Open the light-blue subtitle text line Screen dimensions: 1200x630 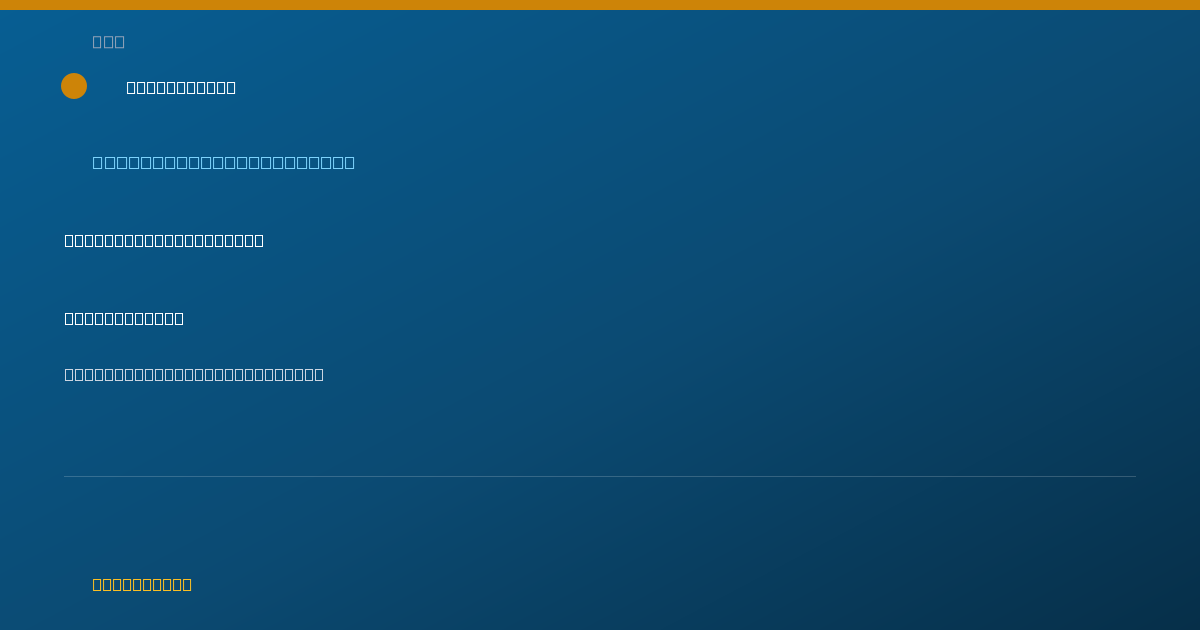click(x=223, y=162)
